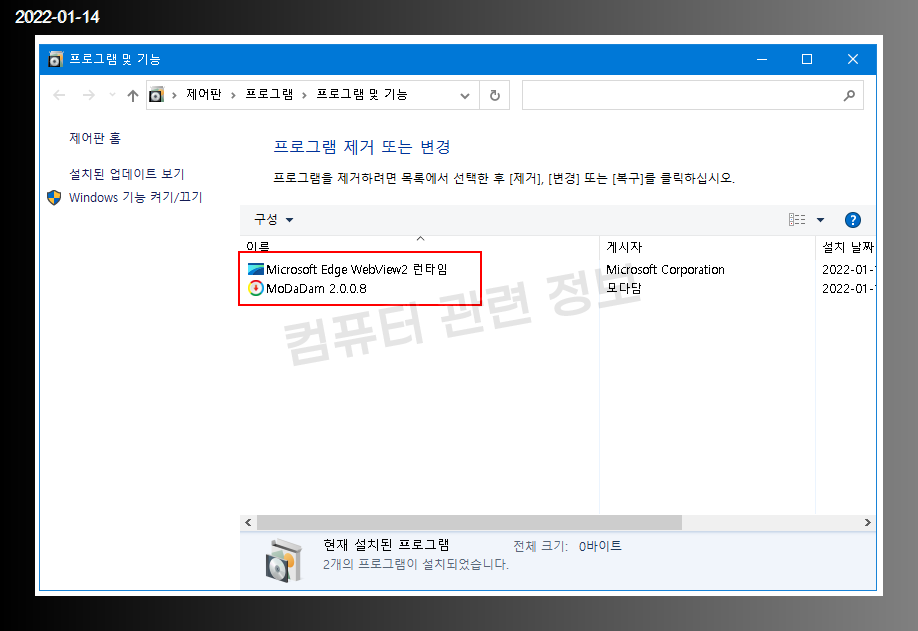
Task: Open the 구성 dropdown menu
Action: tap(273, 220)
